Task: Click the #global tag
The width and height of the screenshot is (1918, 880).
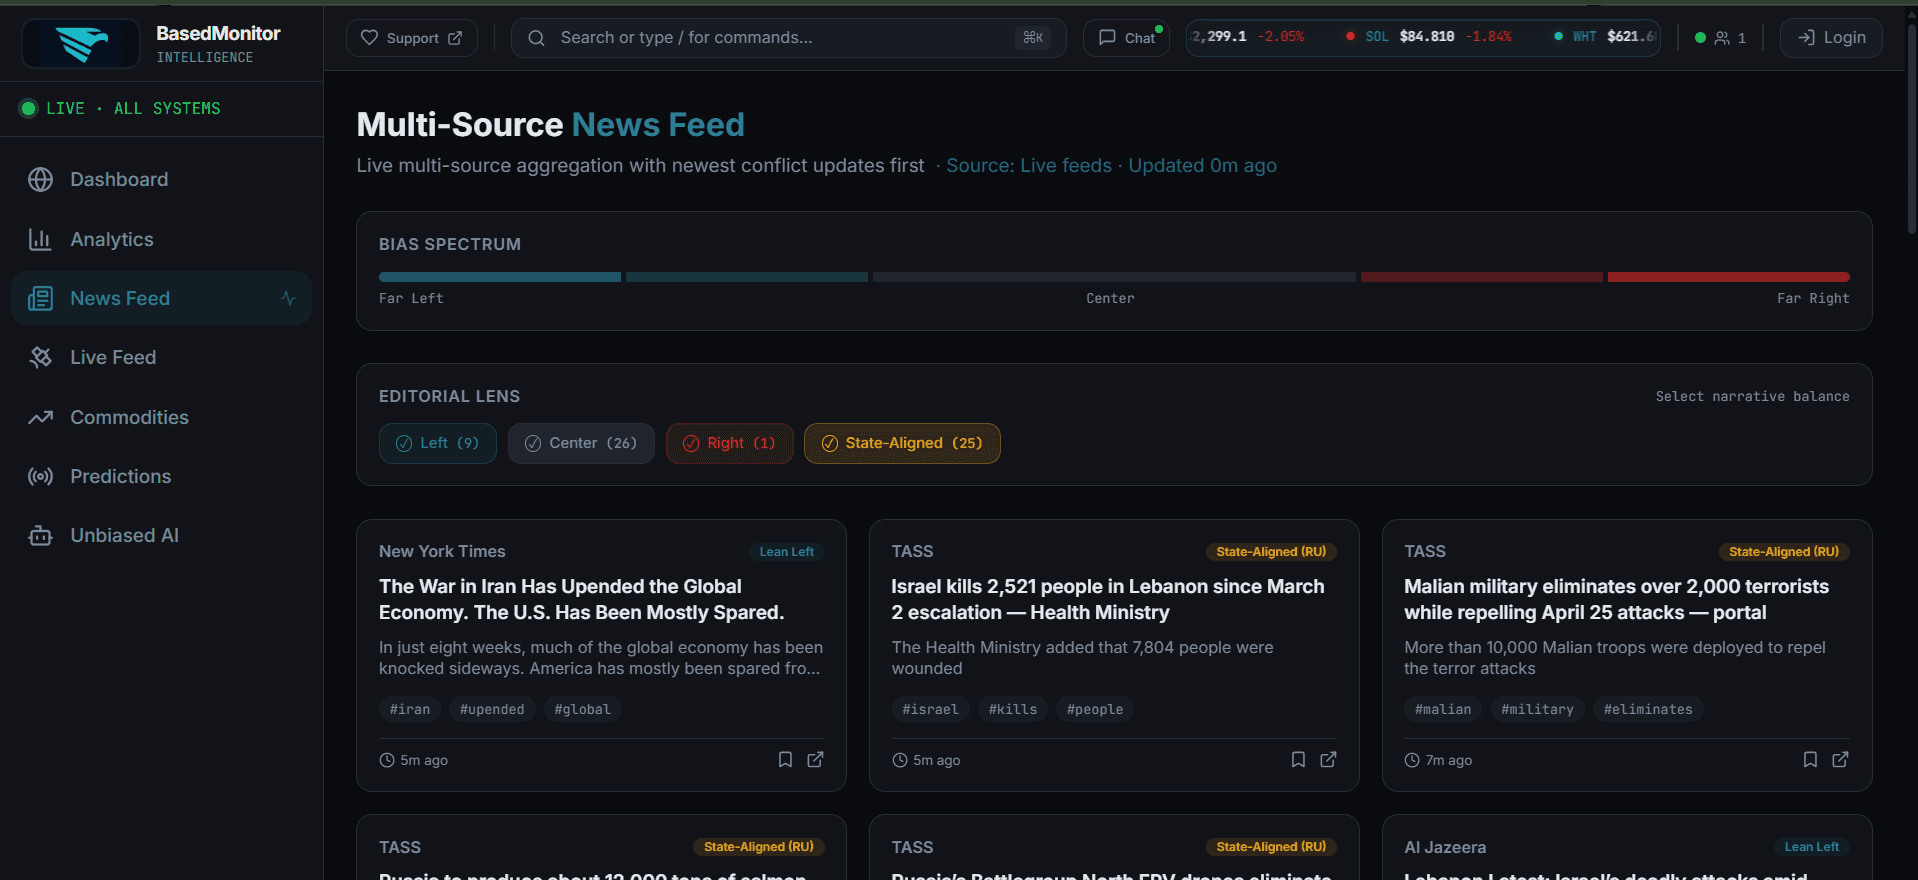Action: [x=582, y=709]
